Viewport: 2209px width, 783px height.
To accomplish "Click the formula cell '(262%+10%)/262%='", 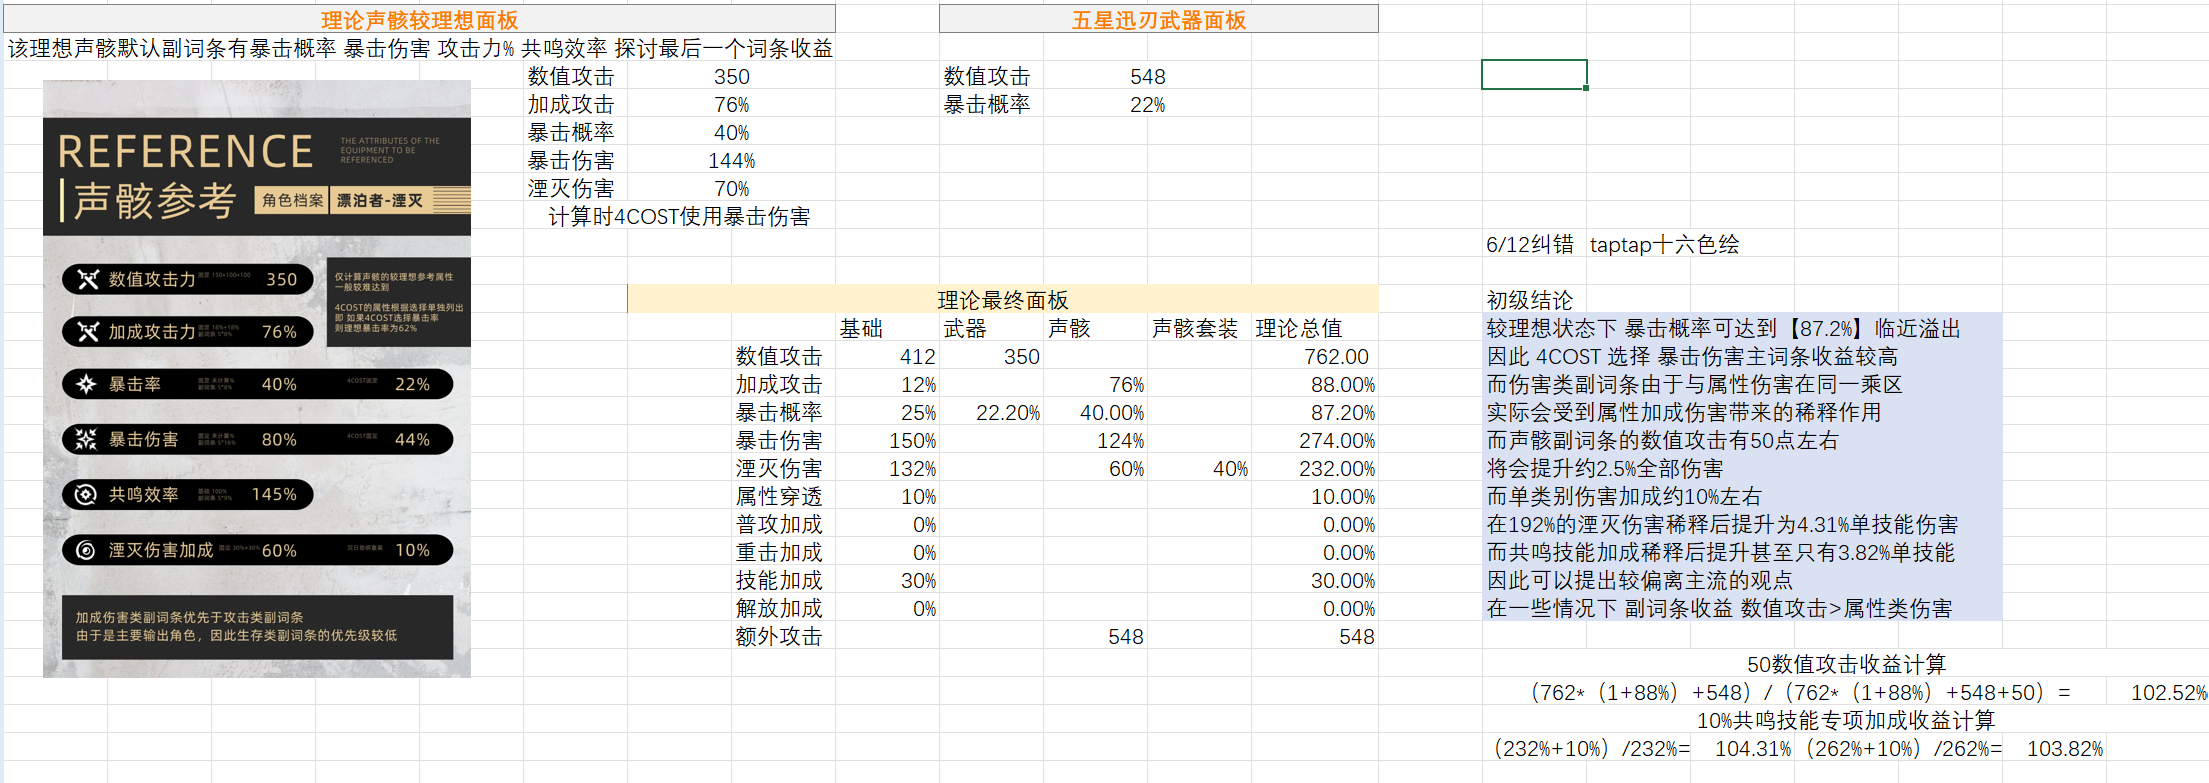I will coord(1903,749).
